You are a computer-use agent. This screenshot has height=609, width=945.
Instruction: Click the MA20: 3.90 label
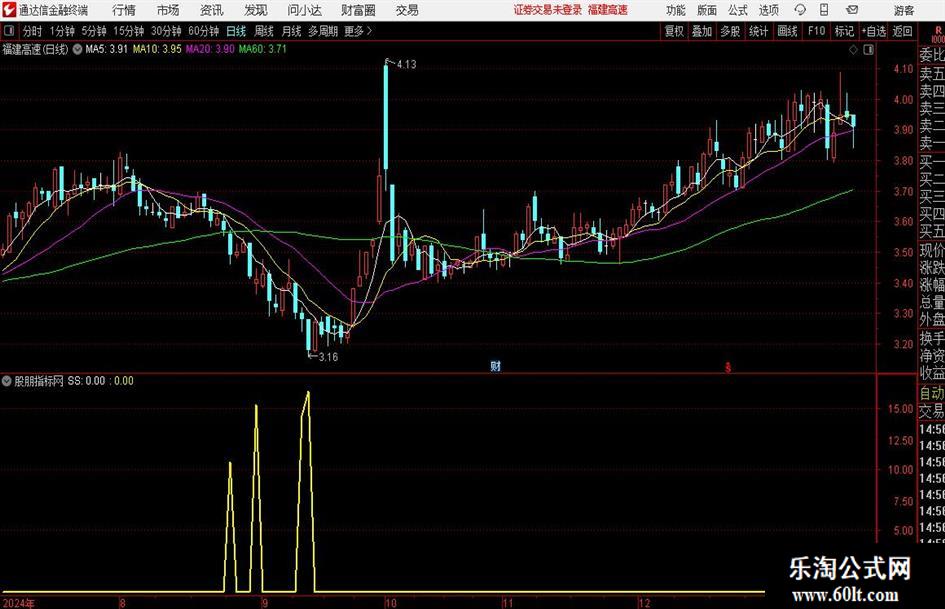(210, 49)
